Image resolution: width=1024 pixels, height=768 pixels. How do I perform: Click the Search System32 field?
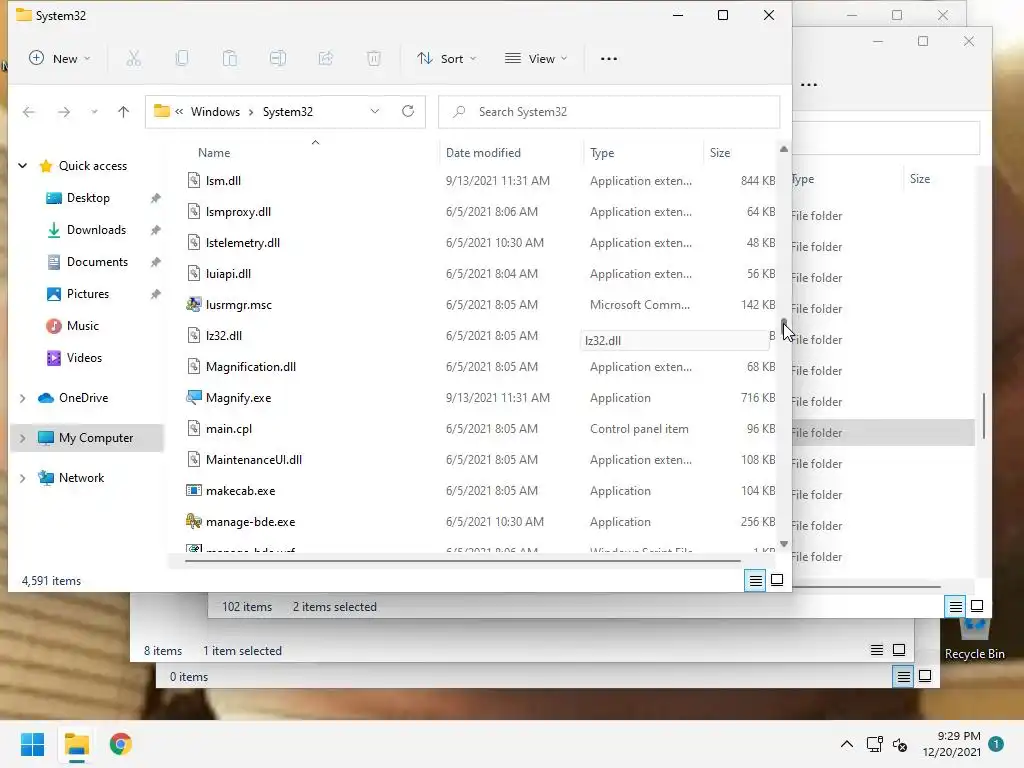tap(609, 112)
